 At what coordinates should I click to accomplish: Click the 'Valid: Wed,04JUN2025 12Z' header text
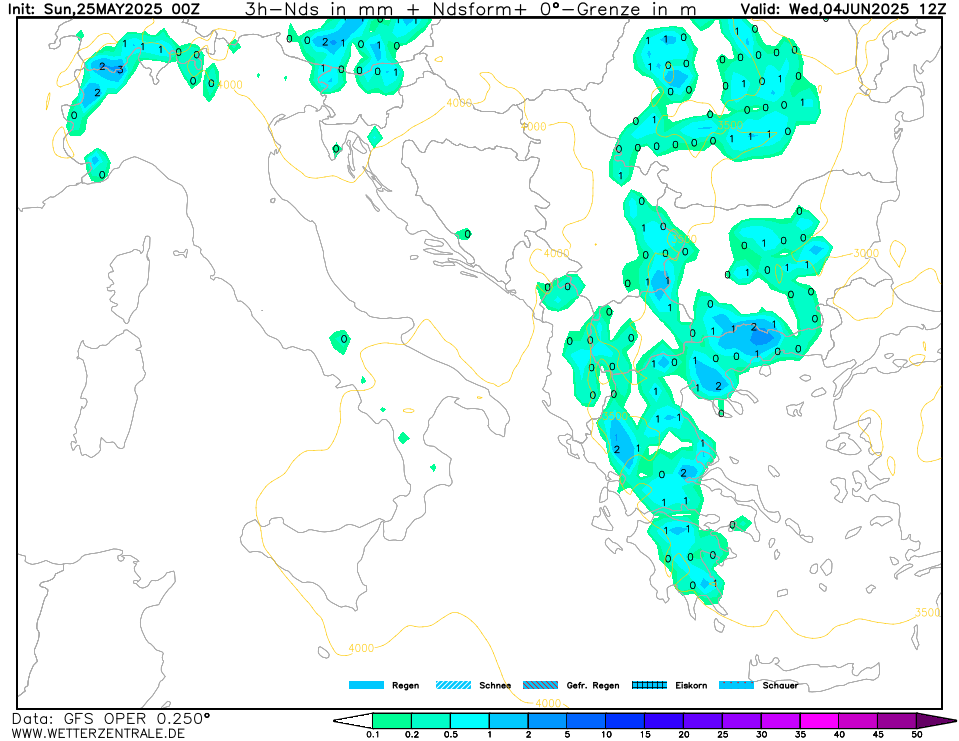pyautogui.click(x=843, y=9)
